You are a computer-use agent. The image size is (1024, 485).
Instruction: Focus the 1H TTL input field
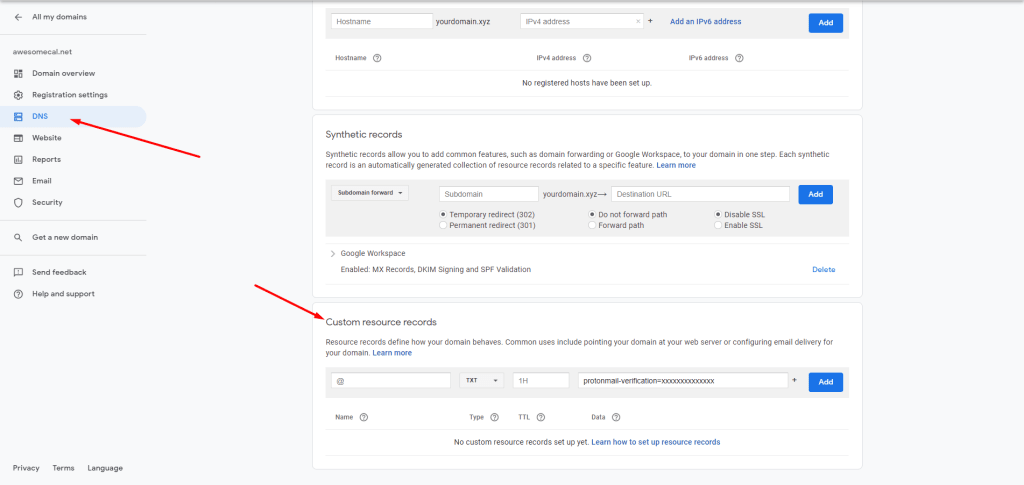point(541,381)
